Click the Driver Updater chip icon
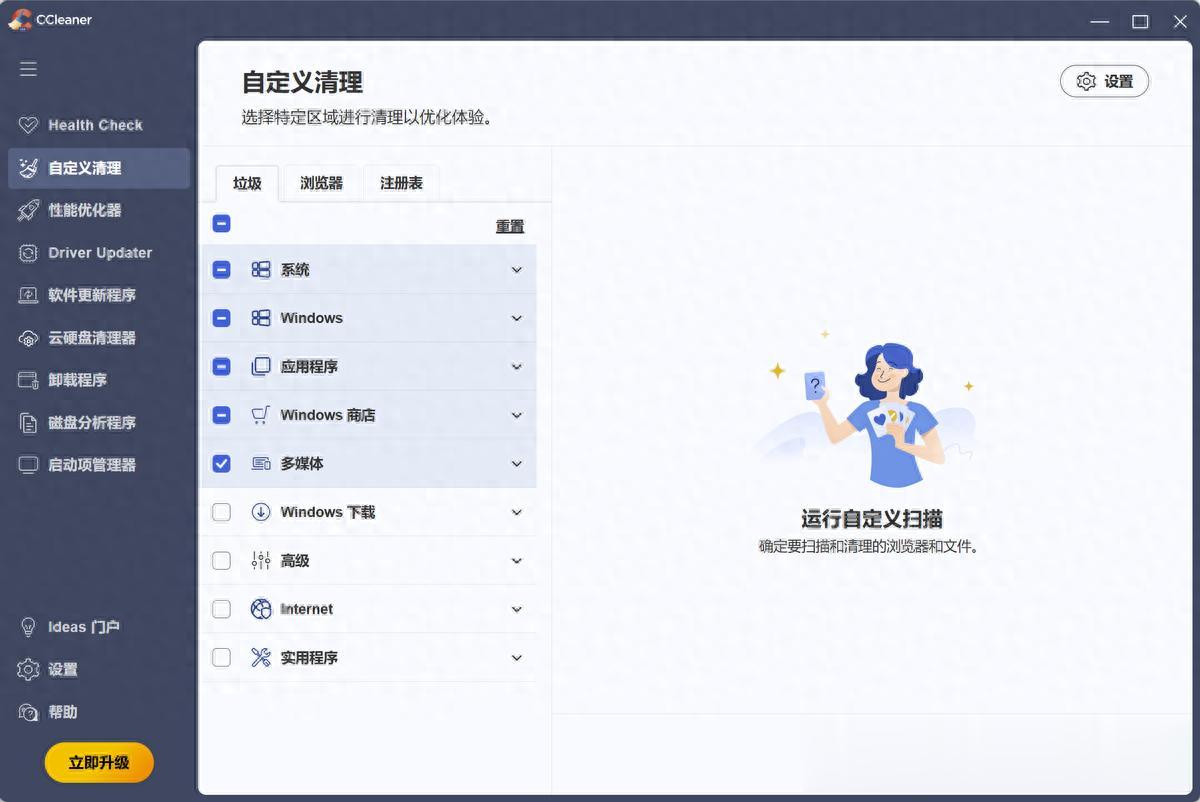Screen dimensions: 1200x802 click(x=28, y=253)
